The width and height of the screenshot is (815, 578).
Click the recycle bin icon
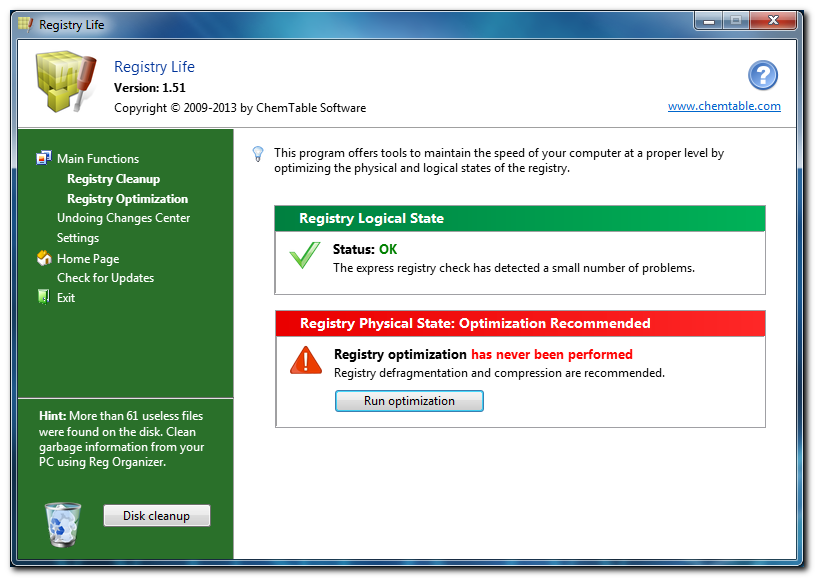(x=63, y=524)
